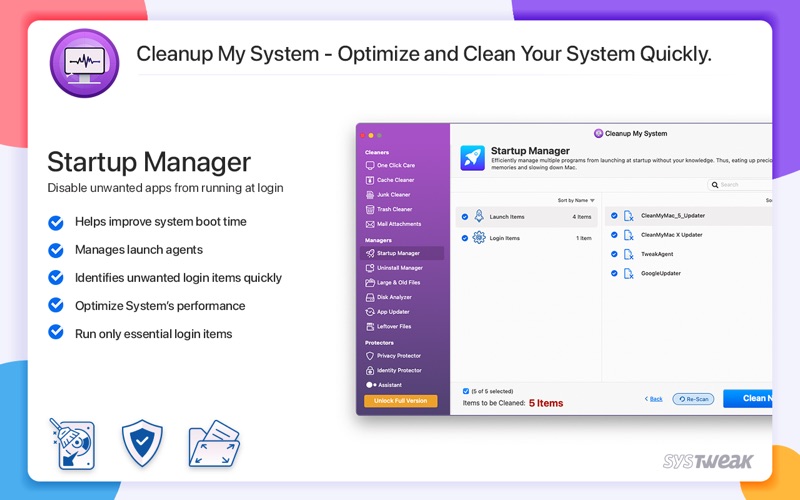The height and width of the screenshot is (500, 800).
Task: Click the Uninstall Manager icon
Action: point(370,268)
